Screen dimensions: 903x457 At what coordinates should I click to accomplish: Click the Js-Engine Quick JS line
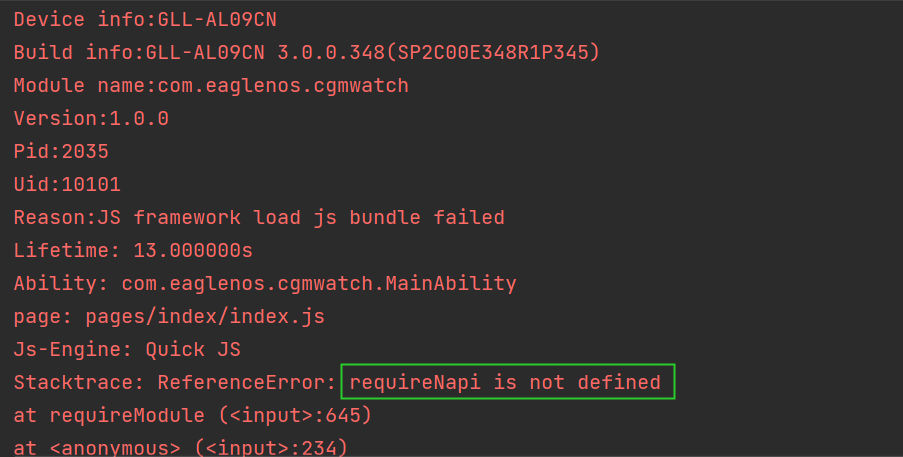click(x=127, y=349)
